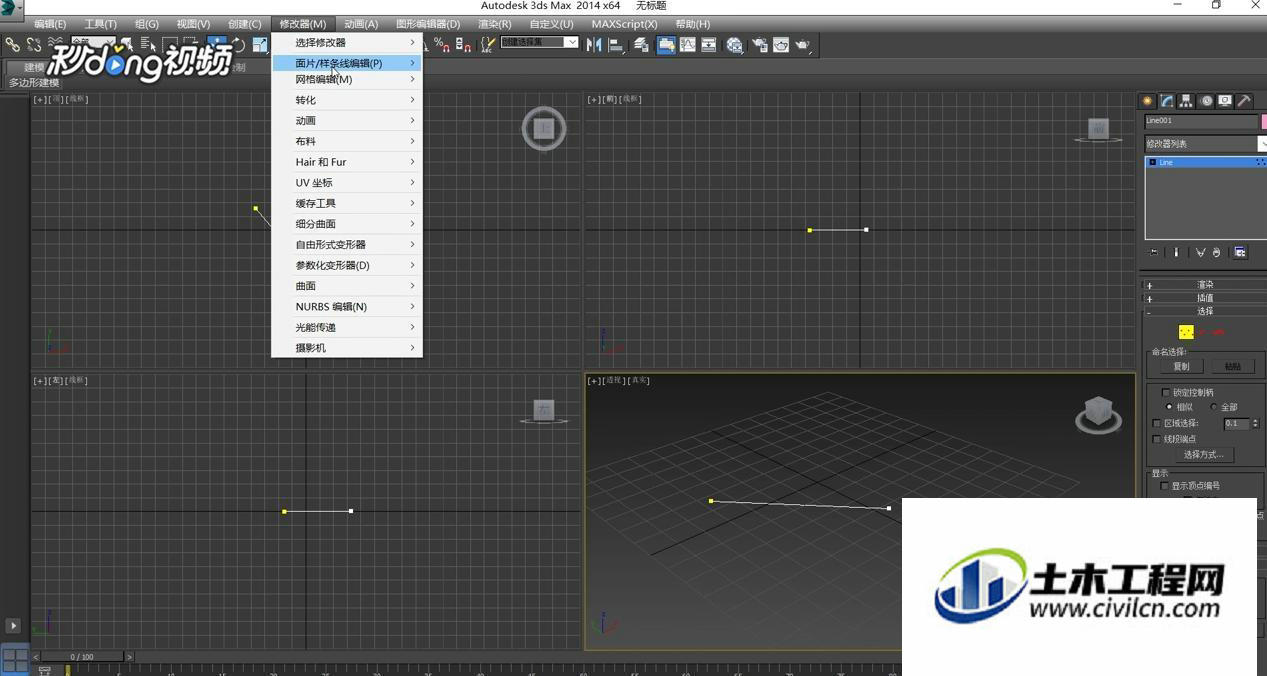Enable the 显示顶点编号 checkbox
This screenshot has width=1267, height=676.
1164,486
